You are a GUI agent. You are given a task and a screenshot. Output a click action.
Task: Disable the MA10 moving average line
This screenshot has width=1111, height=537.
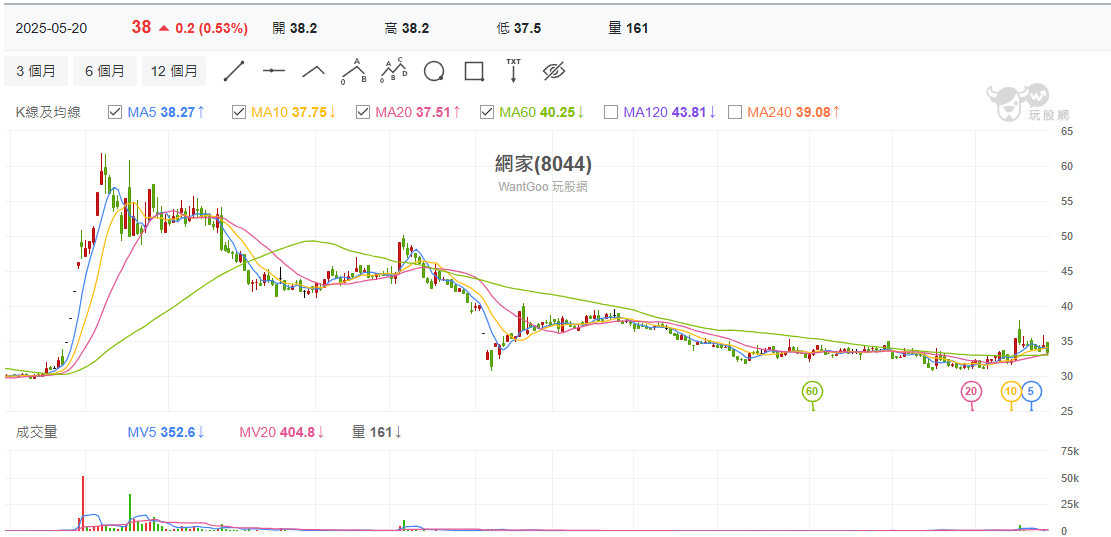point(239,112)
